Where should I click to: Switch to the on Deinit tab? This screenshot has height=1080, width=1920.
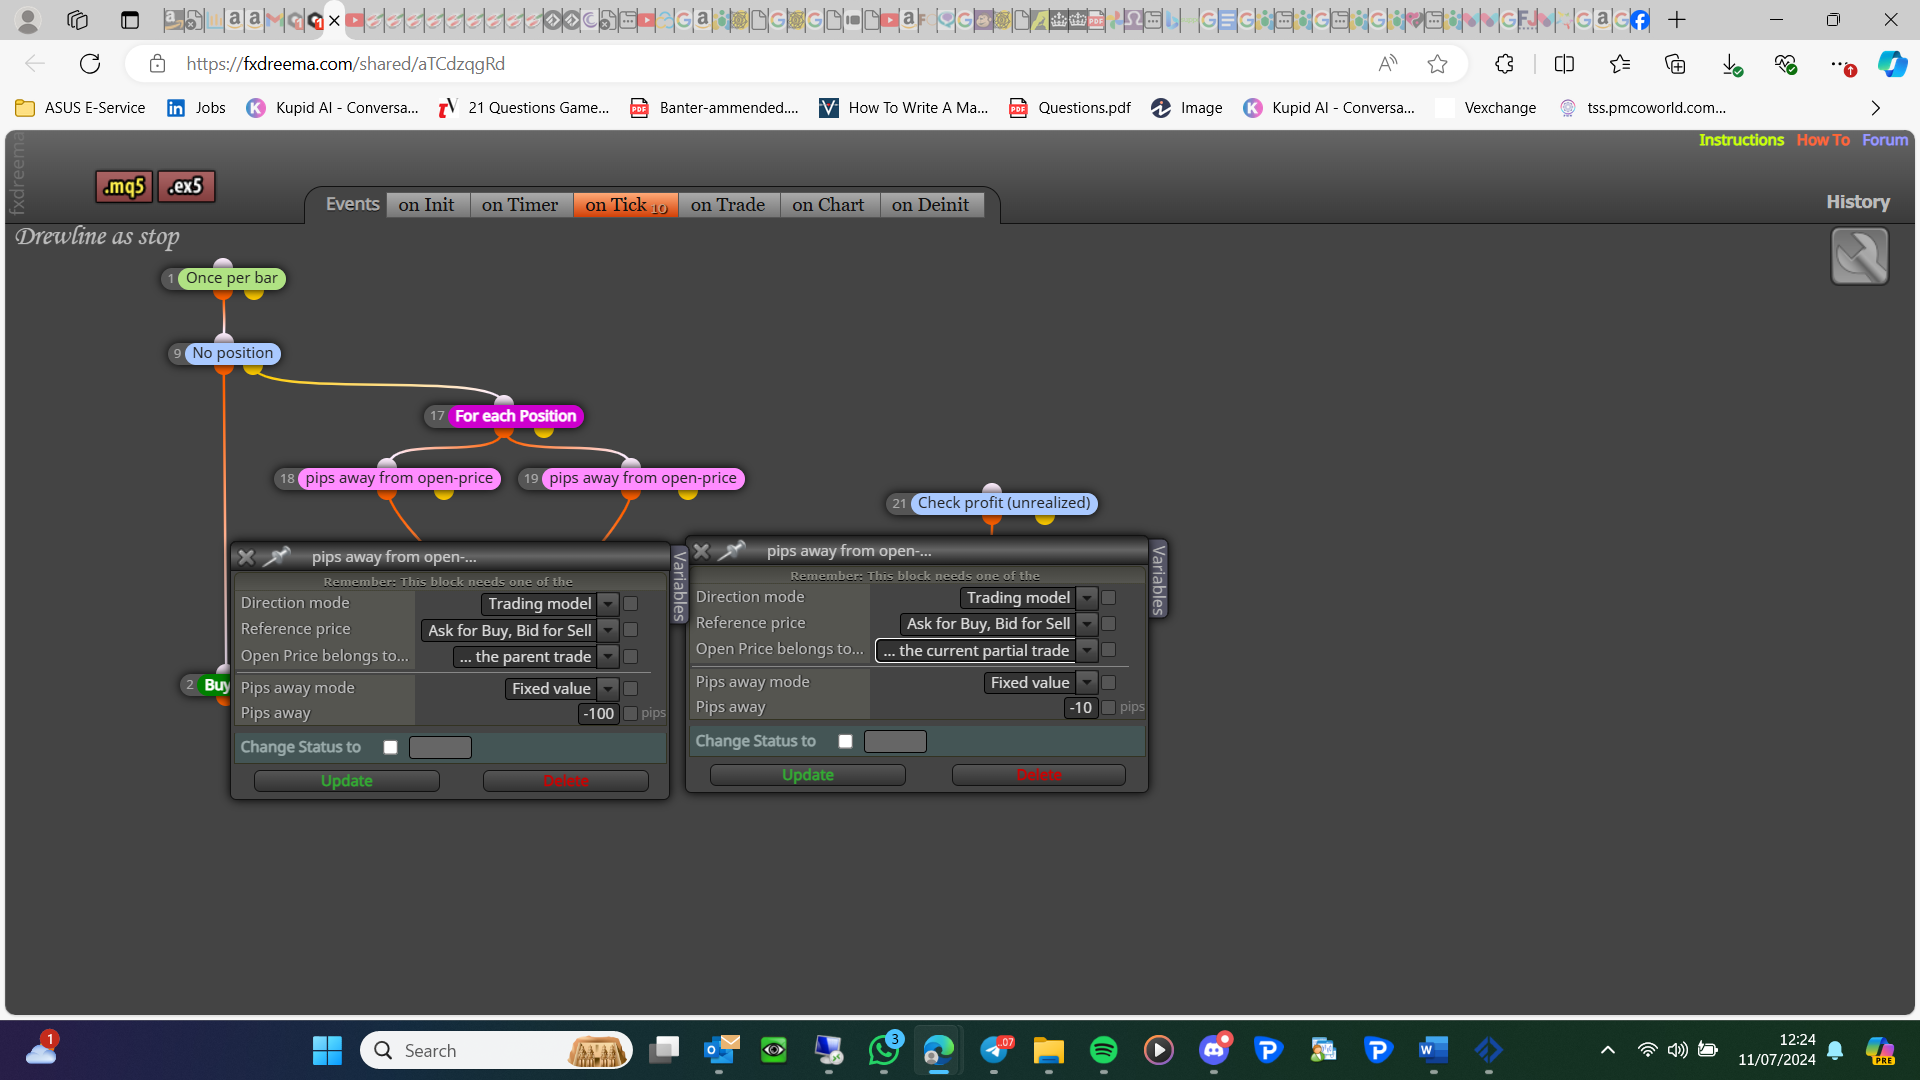(930, 205)
